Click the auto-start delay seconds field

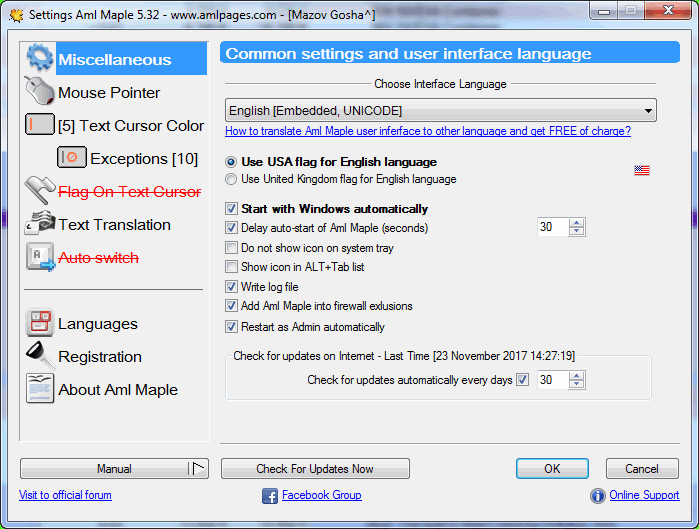tap(553, 227)
